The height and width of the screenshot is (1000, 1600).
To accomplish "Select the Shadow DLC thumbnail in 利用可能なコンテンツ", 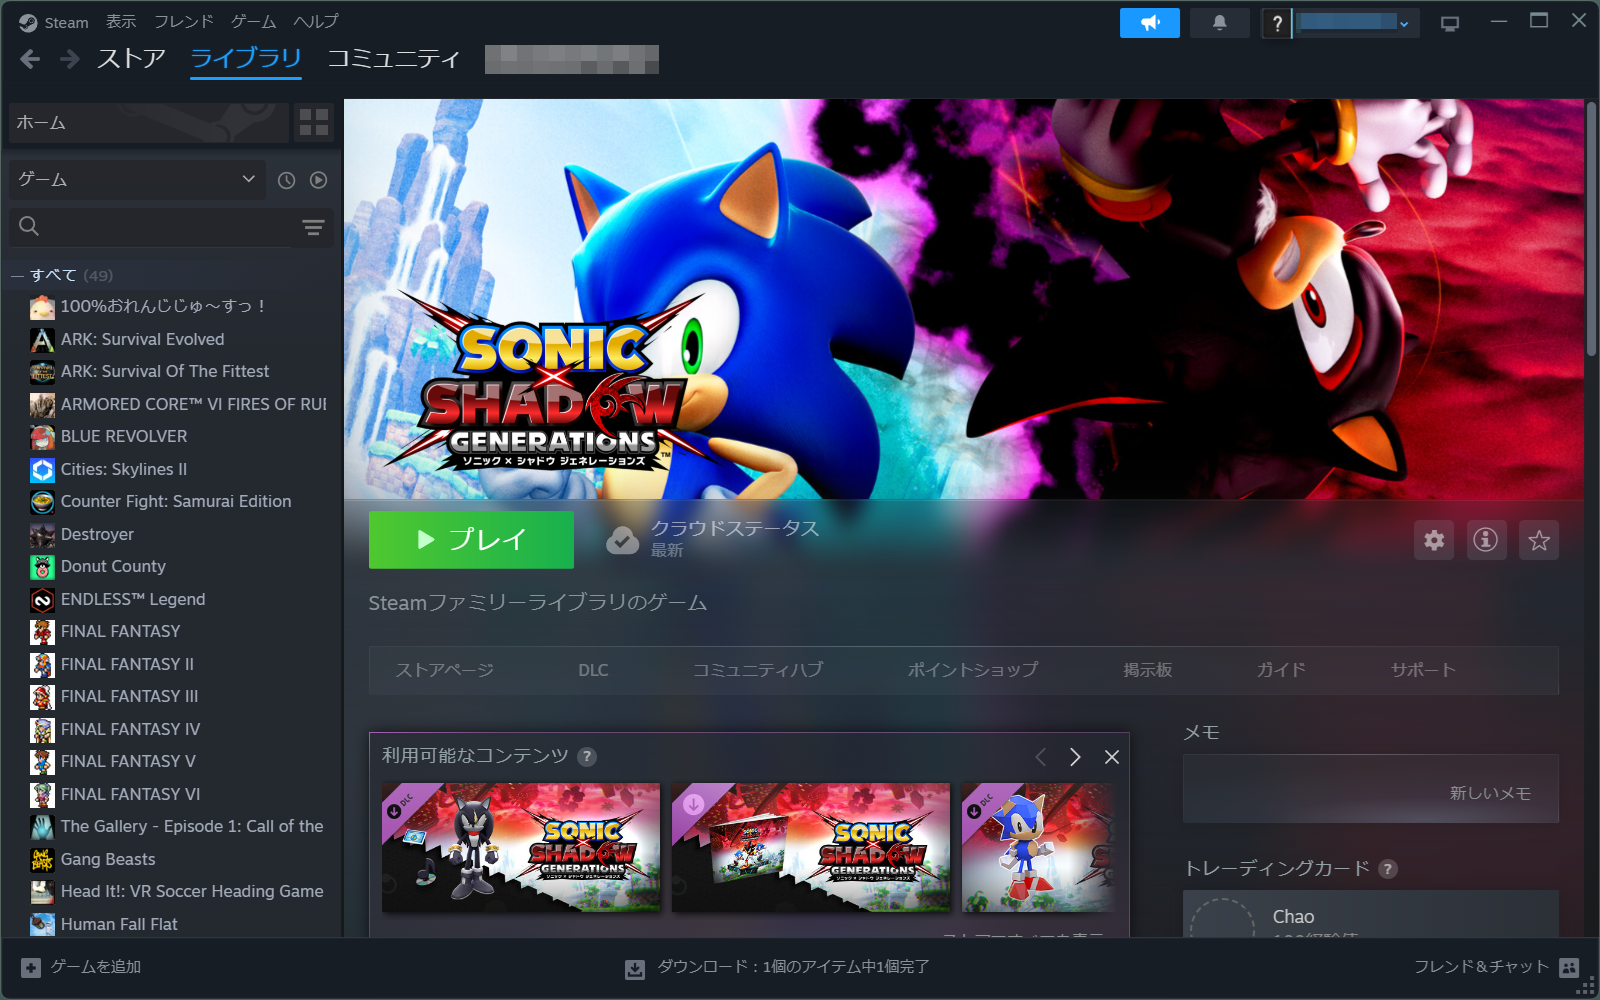I will (521, 848).
